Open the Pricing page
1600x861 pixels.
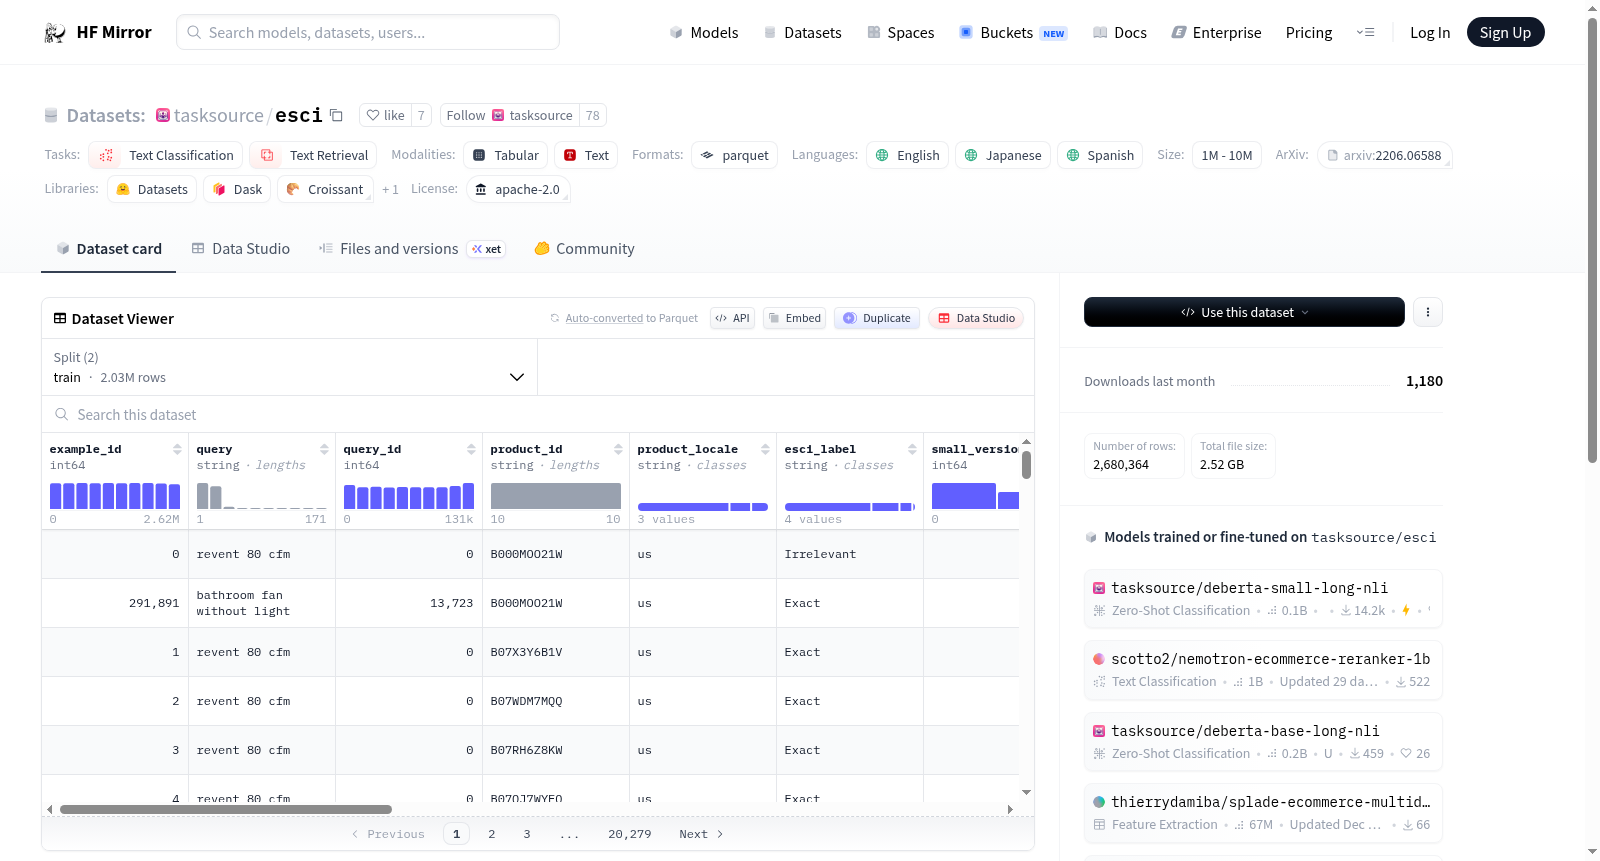click(x=1309, y=33)
